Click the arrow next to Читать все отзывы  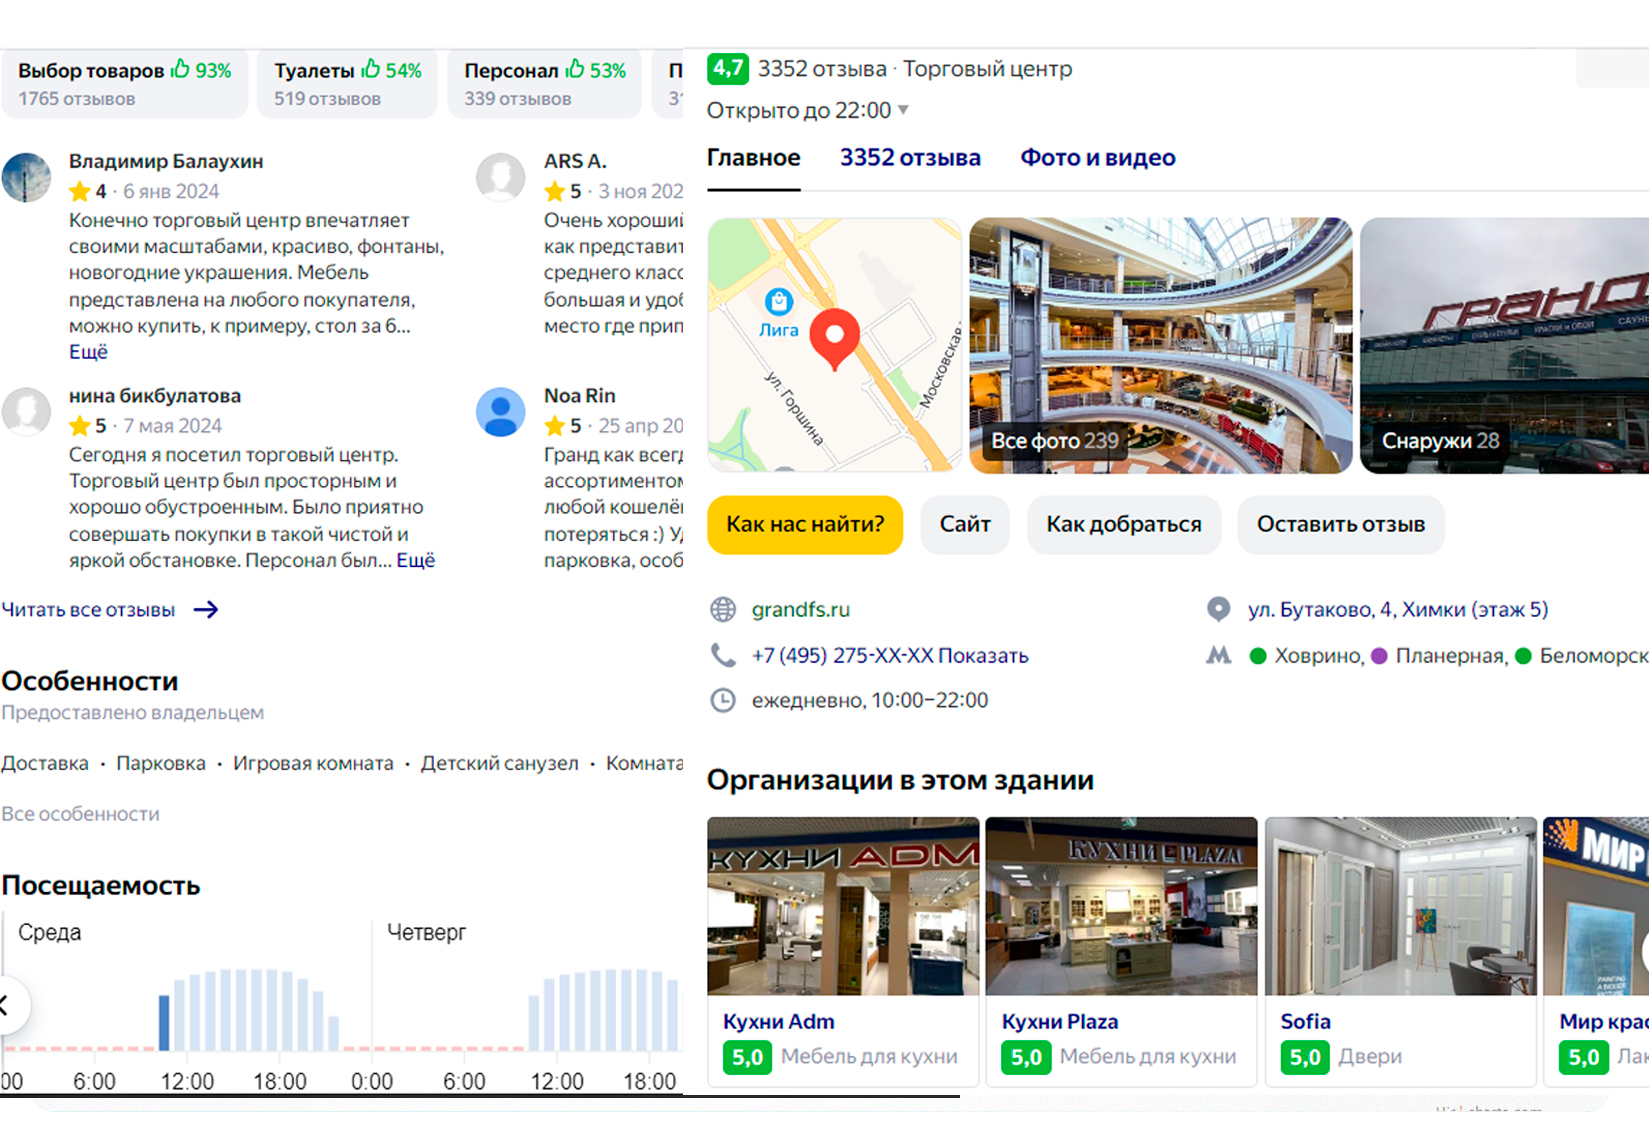coord(206,609)
